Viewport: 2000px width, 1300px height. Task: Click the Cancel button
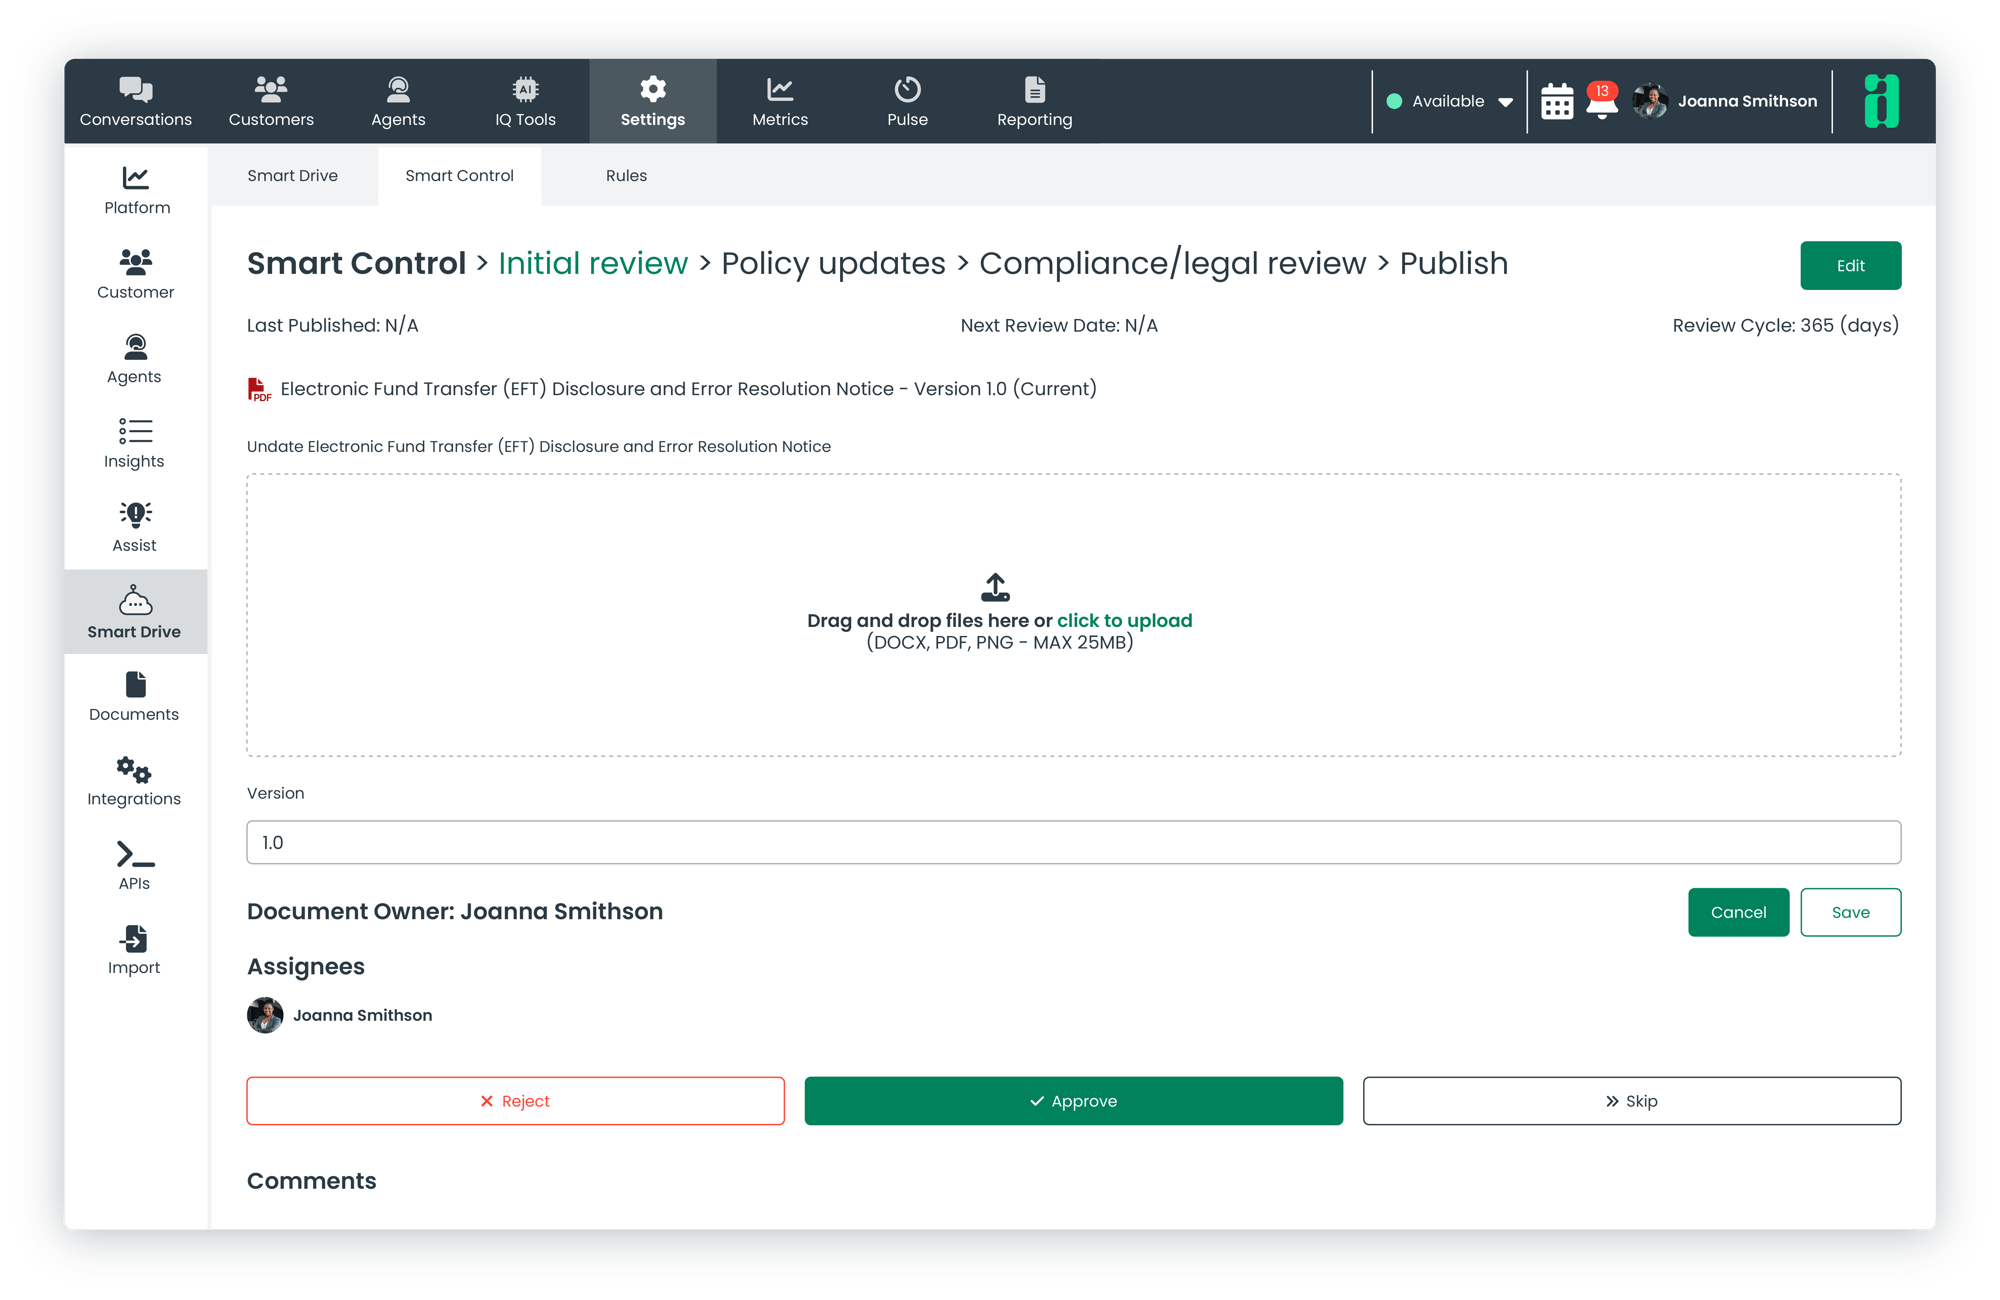1738,912
